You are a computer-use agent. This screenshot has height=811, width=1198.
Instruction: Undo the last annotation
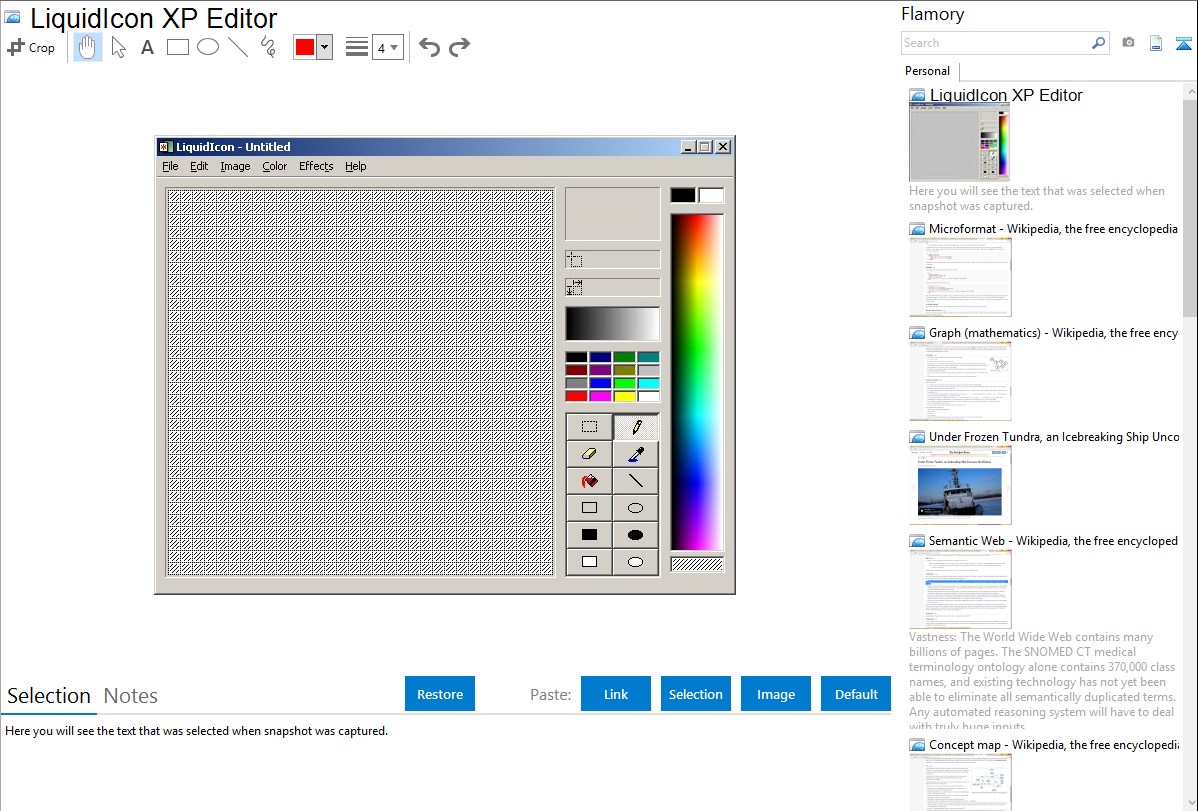(429, 47)
